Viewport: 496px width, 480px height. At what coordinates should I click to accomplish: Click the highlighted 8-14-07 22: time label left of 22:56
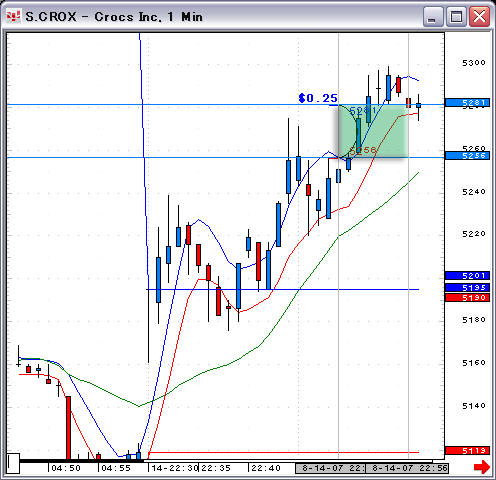coord(331,468)
